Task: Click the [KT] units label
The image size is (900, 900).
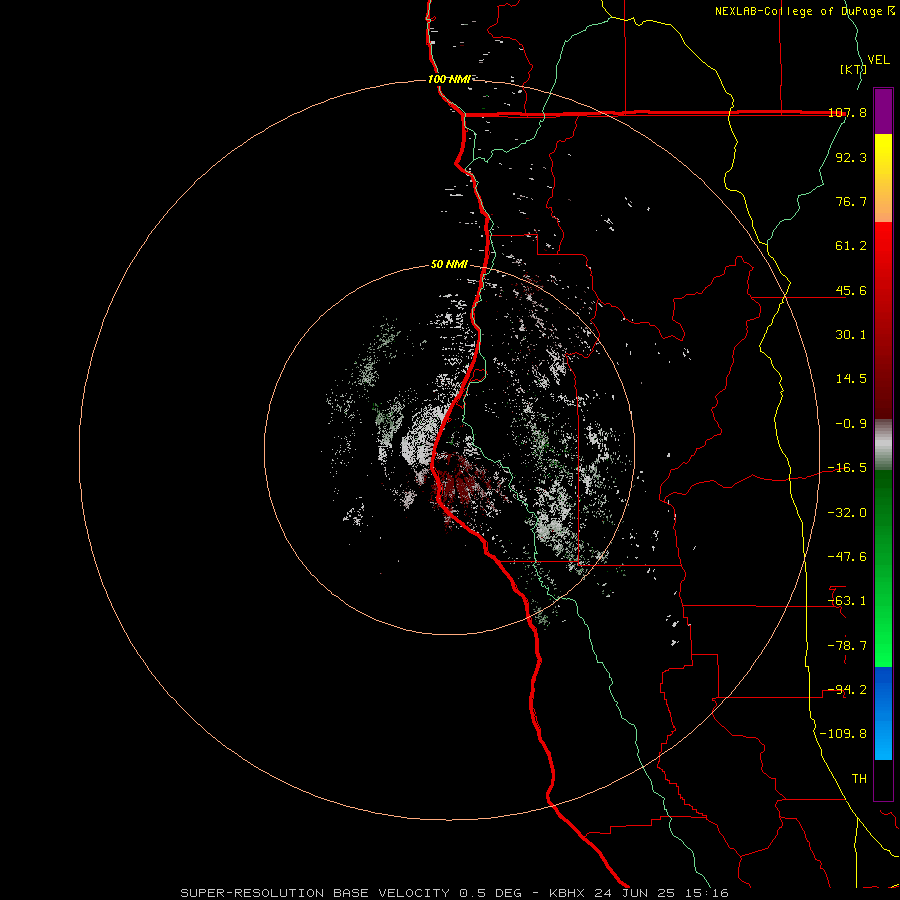Action: pyautogui.click(x=853, y=69)
